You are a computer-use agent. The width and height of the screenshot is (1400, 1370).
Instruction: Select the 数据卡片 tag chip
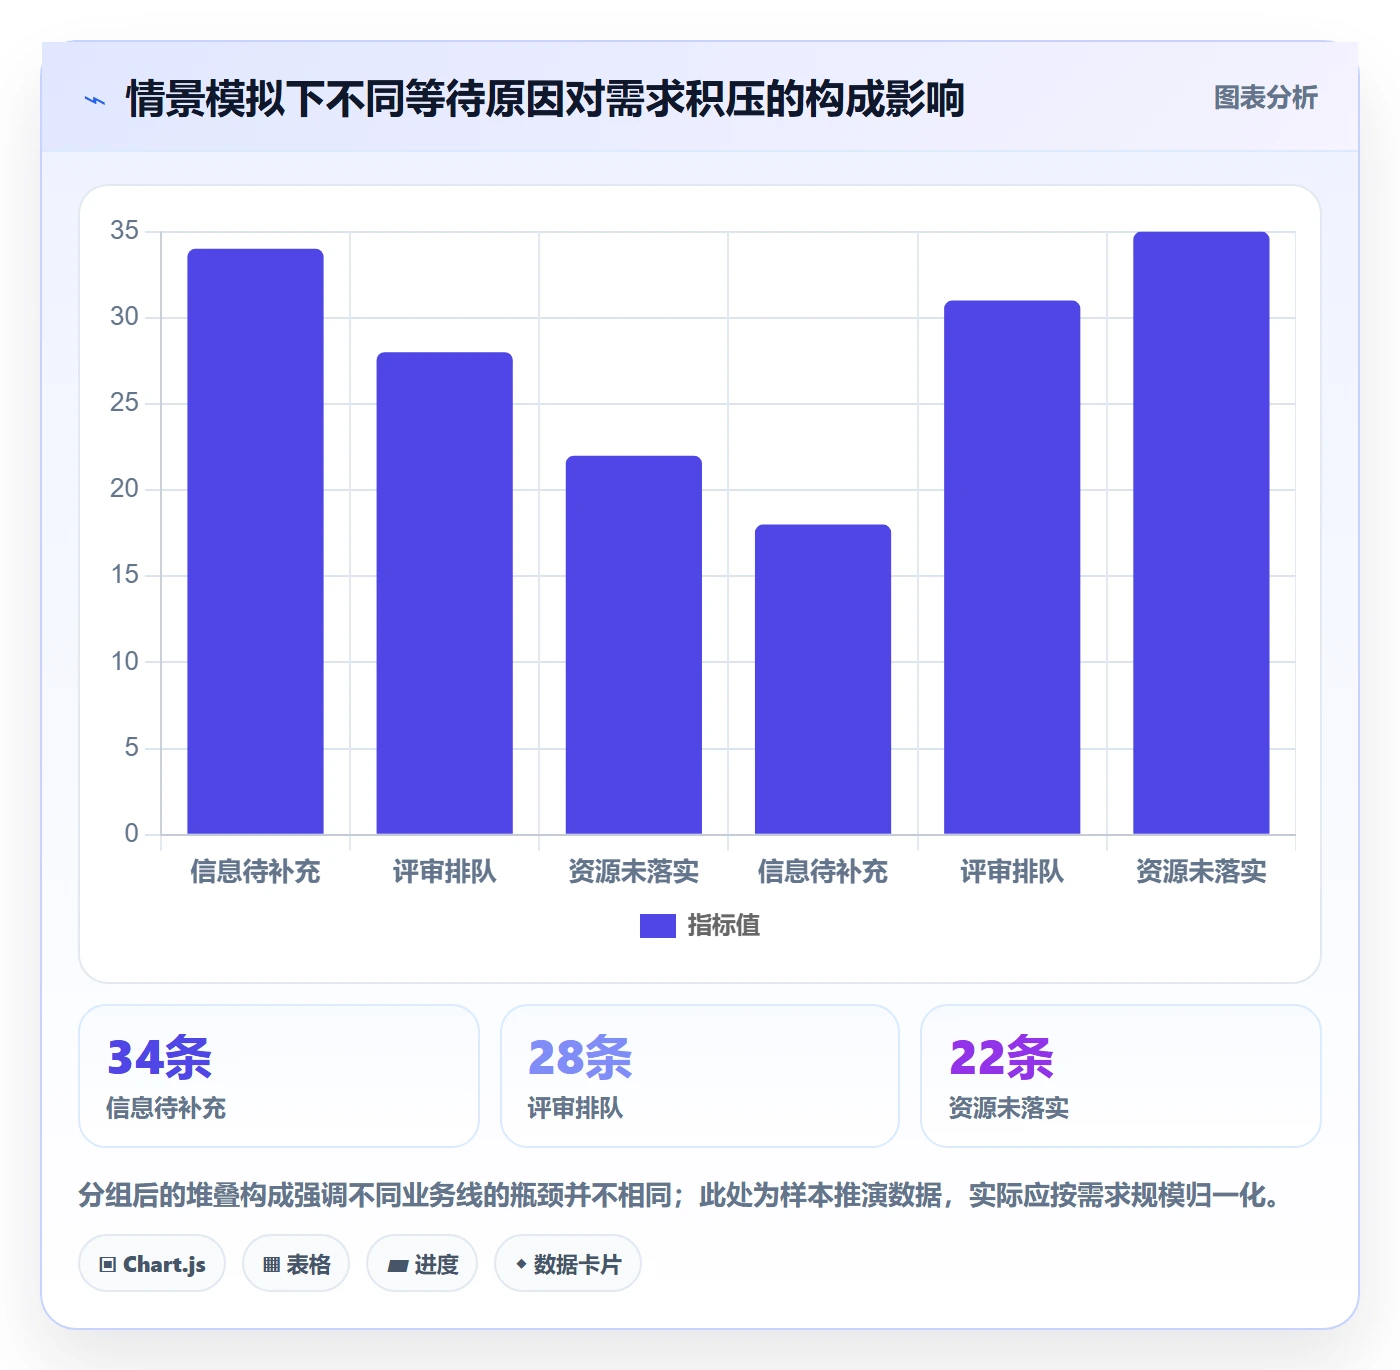coord(568,1264)
